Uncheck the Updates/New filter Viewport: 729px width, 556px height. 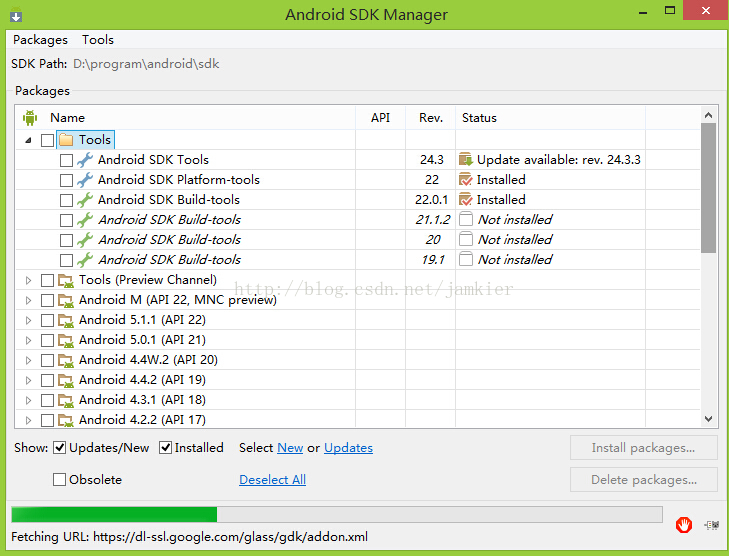click(60, 448)
